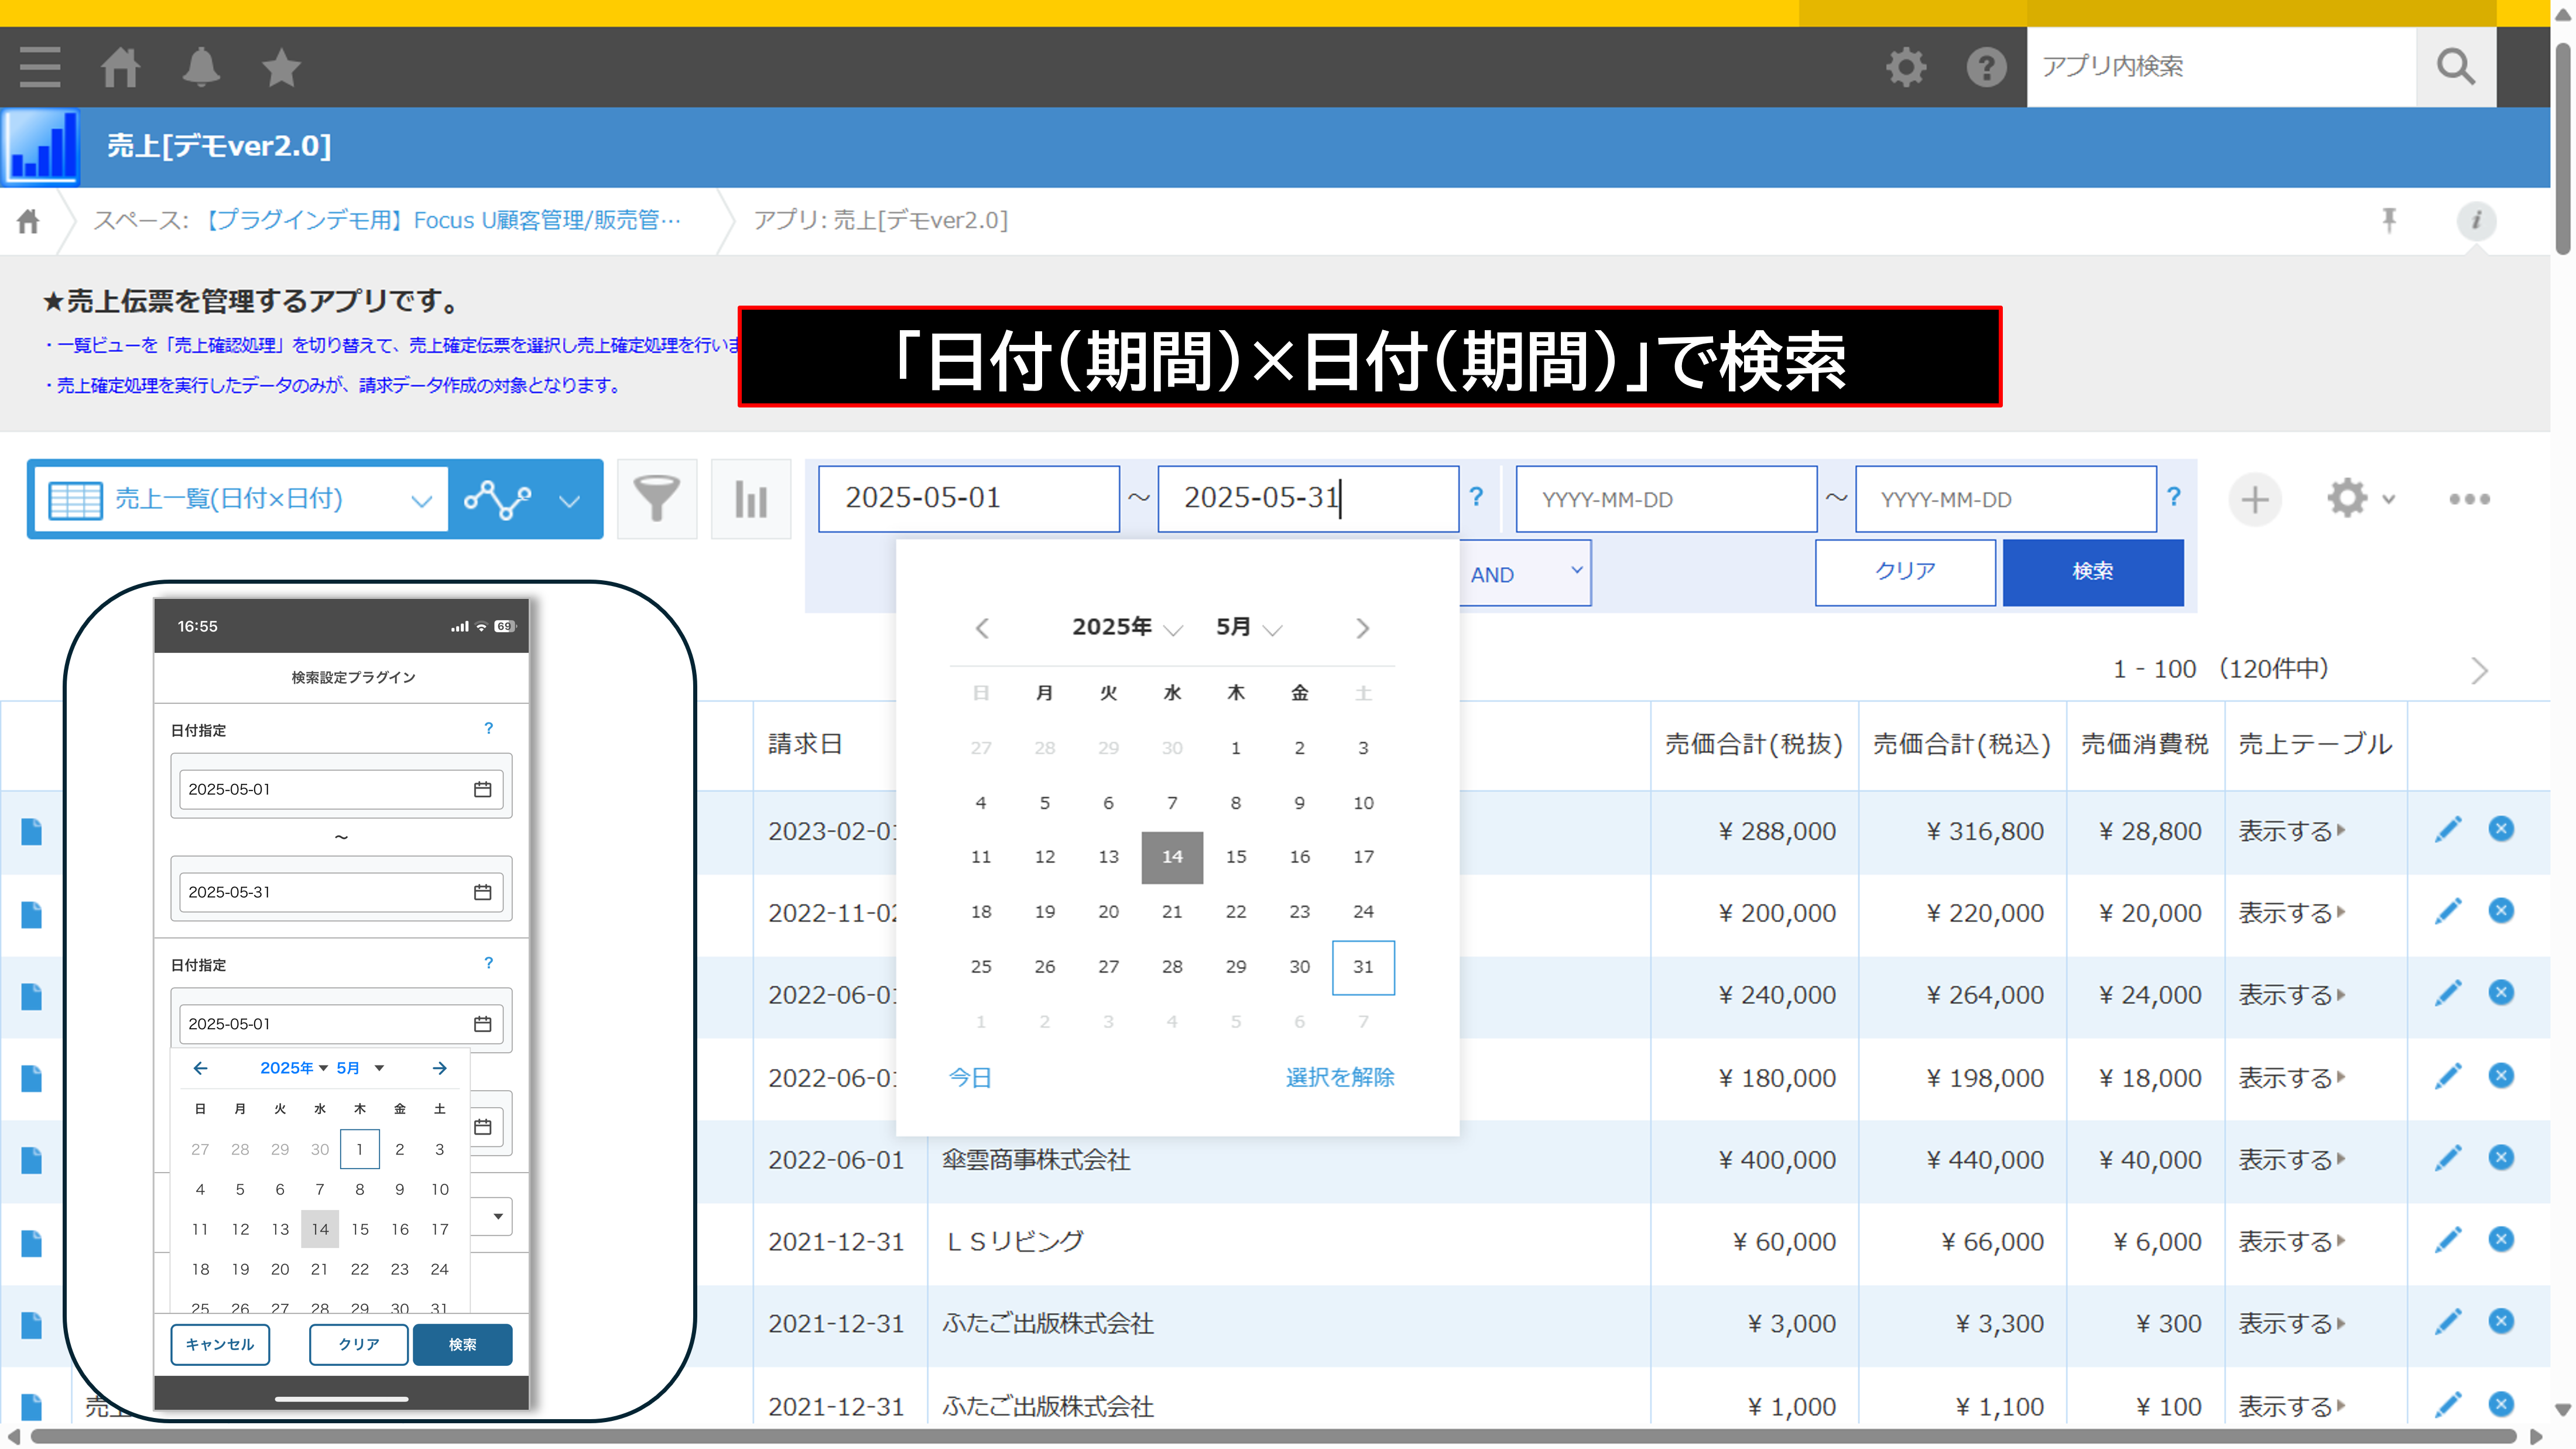Edit the LSリビング row
Viewport: 2576px width, 1449px height.
2447,1241
